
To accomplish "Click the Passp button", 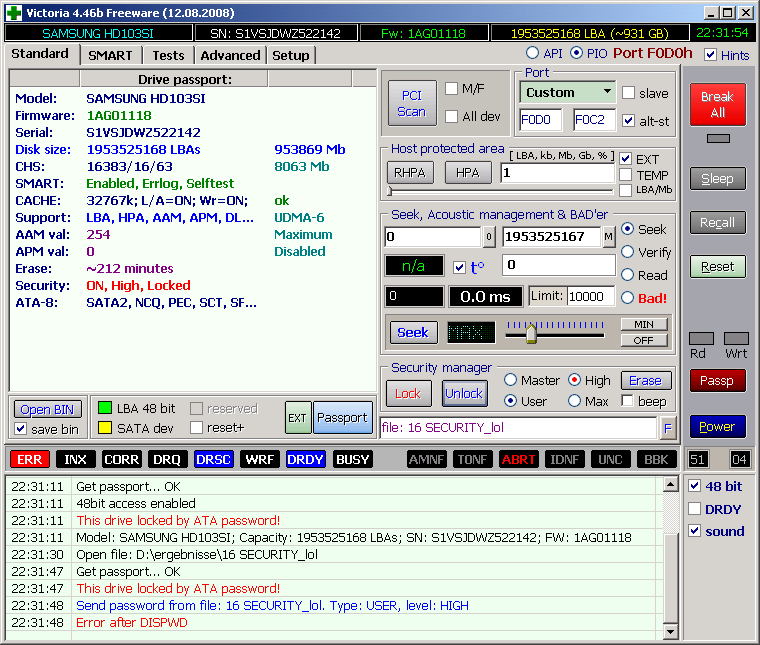I will click(717, 380).
